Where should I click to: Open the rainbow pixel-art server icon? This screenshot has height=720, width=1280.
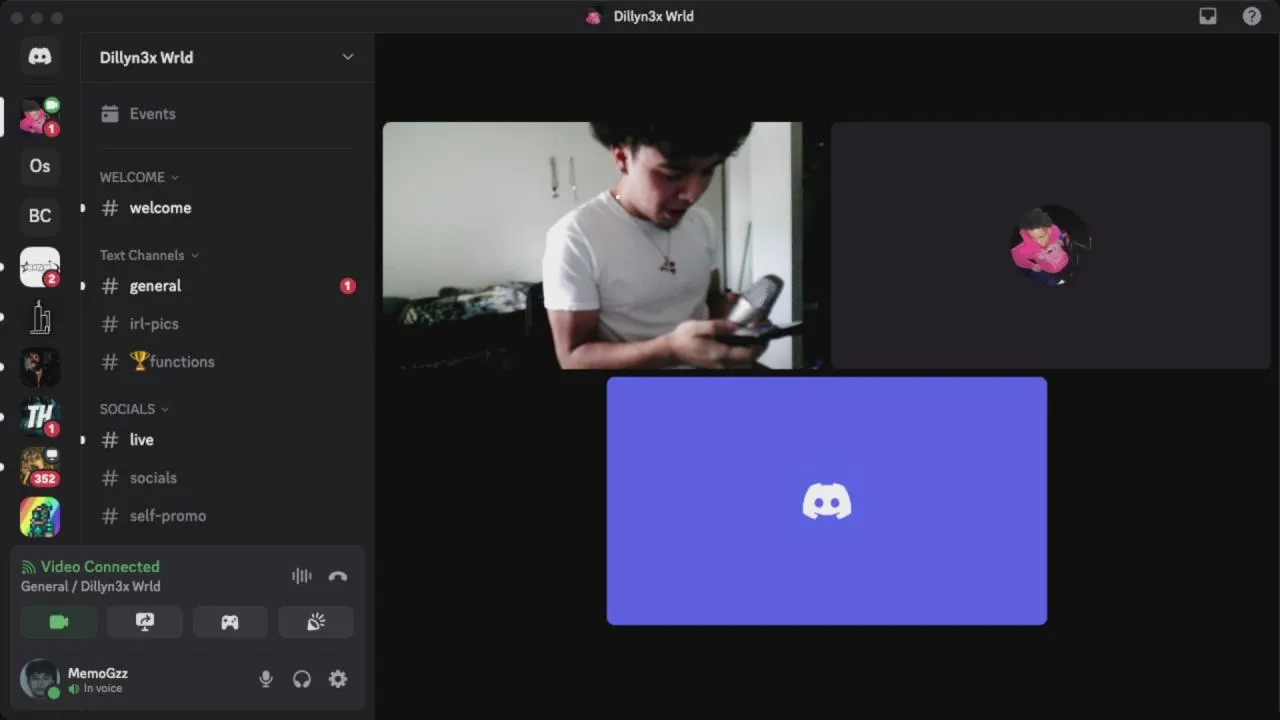pos(40,517)
